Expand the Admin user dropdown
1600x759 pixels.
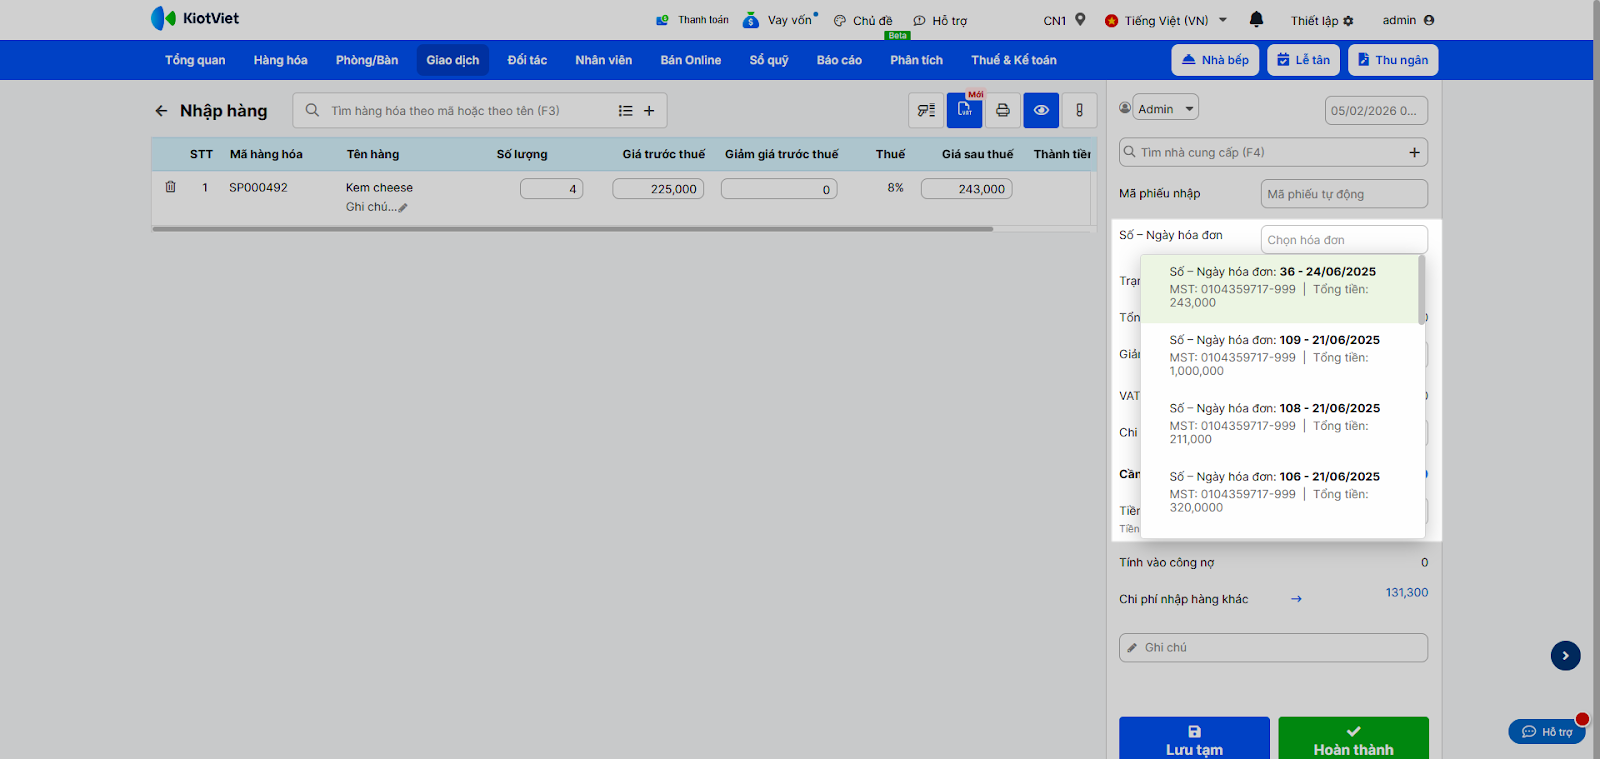click(1165, 108)
